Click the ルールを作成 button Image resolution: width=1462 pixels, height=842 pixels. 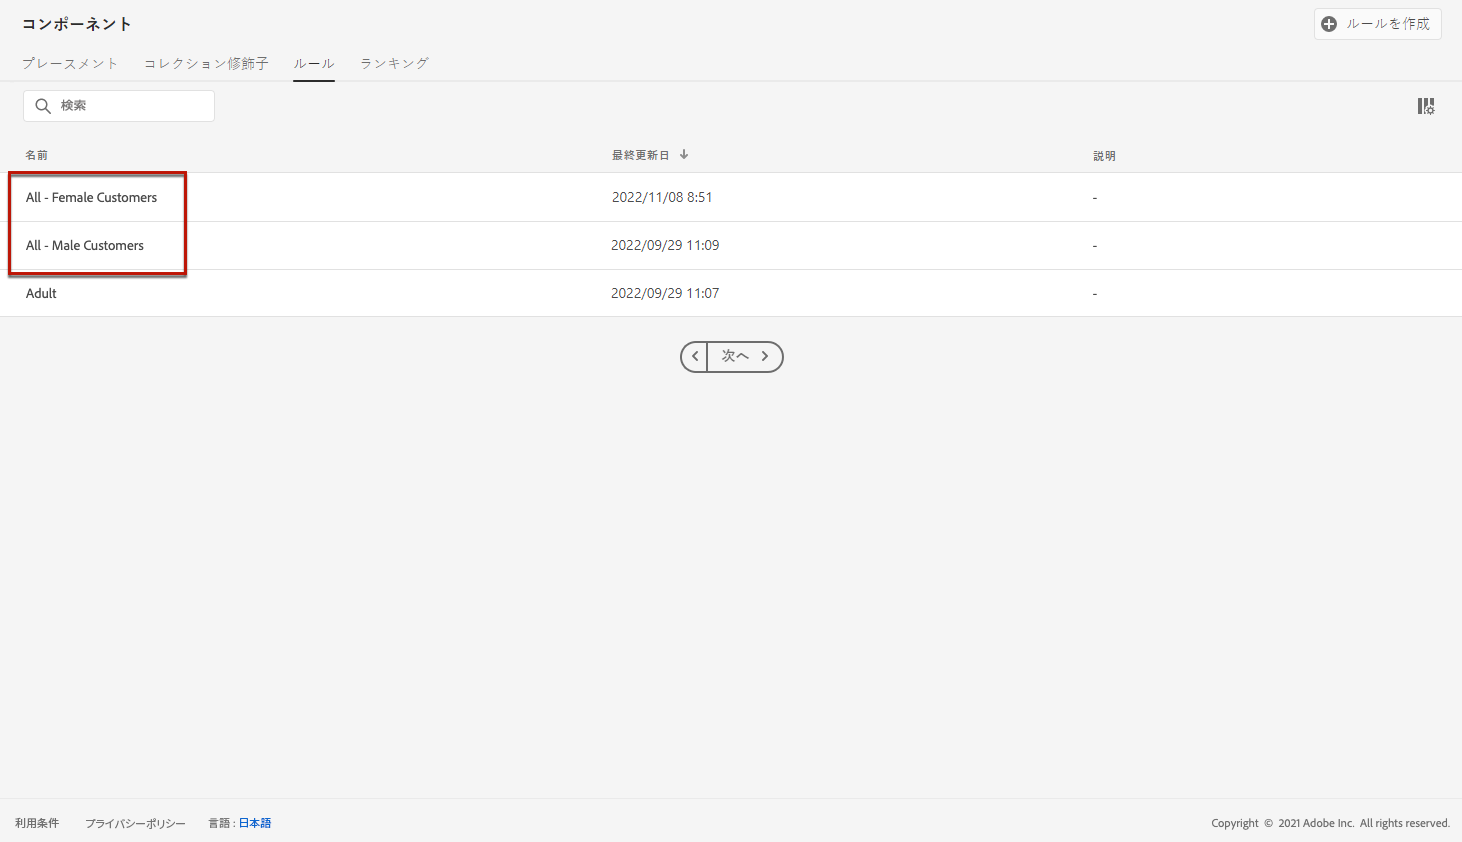[x=1377, y=24]
